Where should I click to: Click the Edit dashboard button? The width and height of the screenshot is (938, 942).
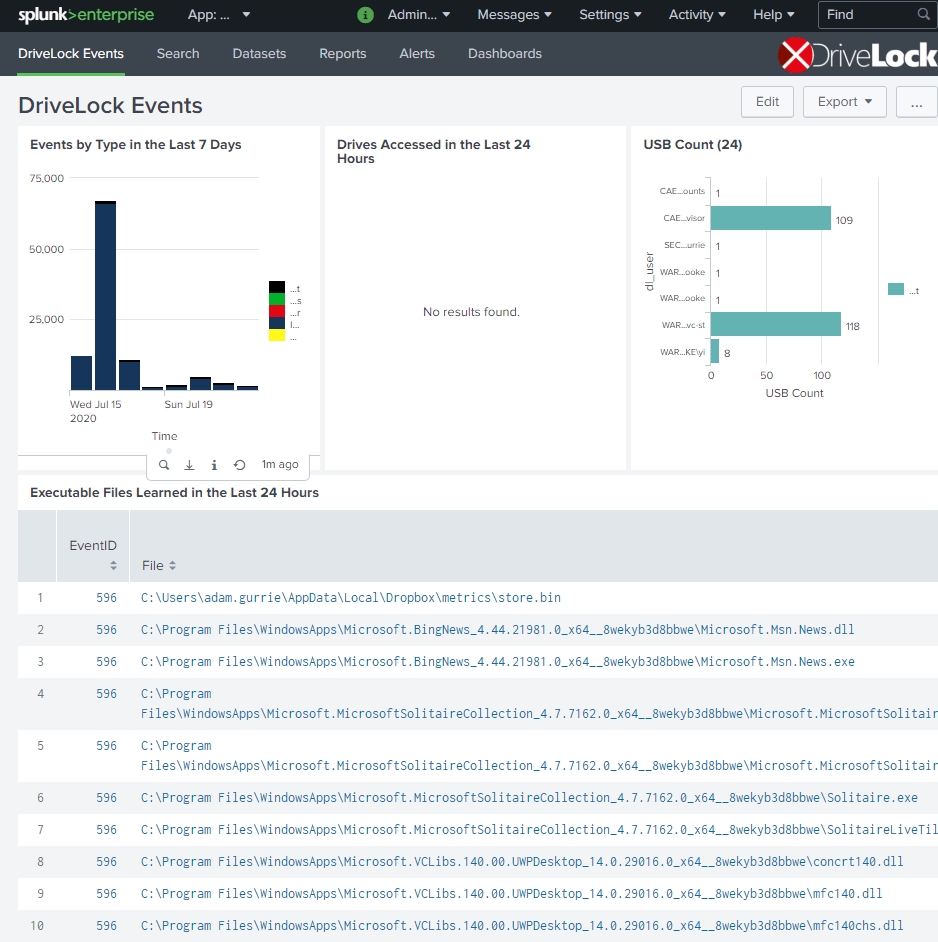(x=767, y=102)
